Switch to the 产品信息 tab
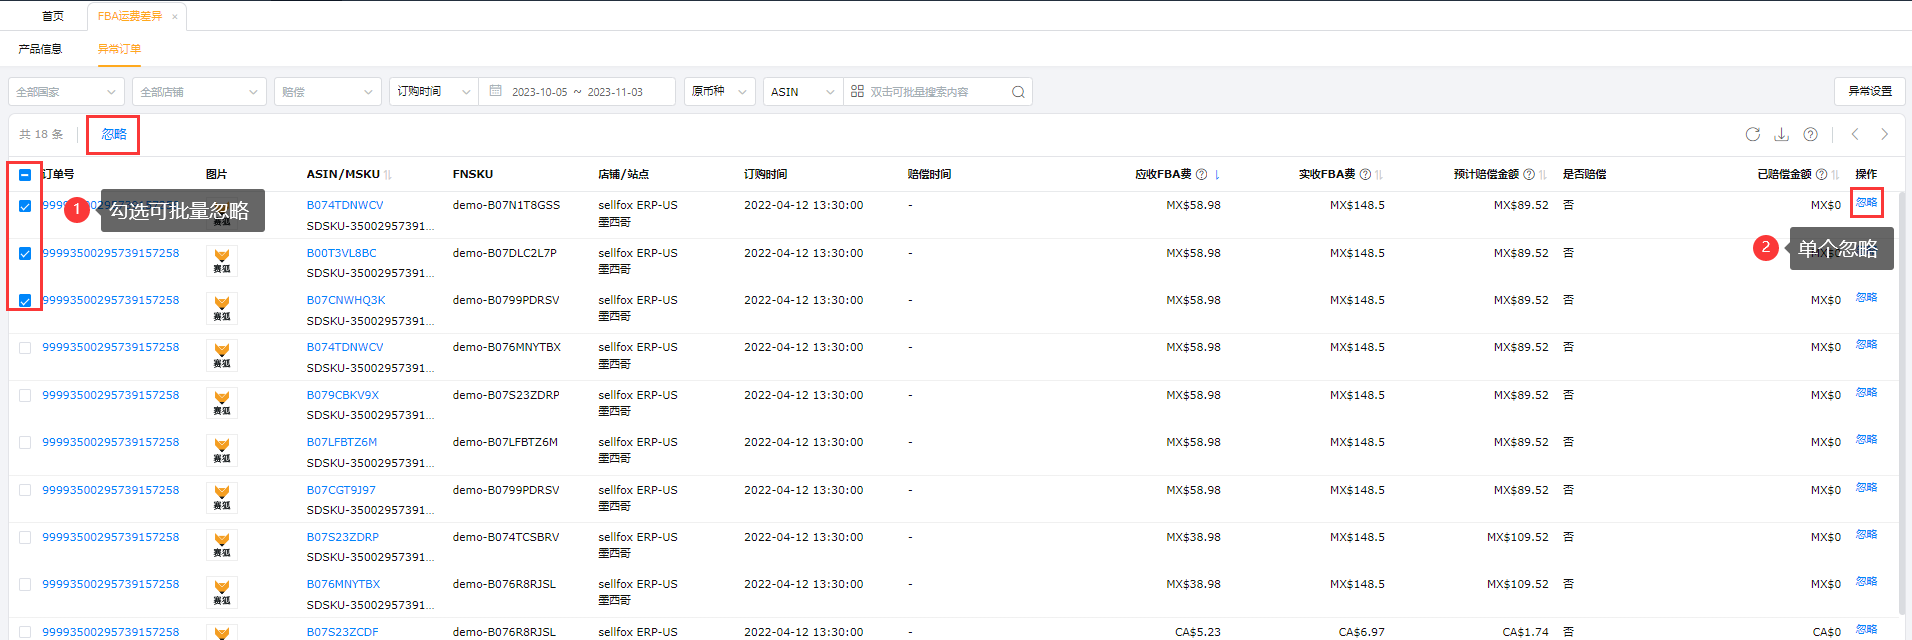This screenshot has width=1912, height=640. tap(40, 49)
